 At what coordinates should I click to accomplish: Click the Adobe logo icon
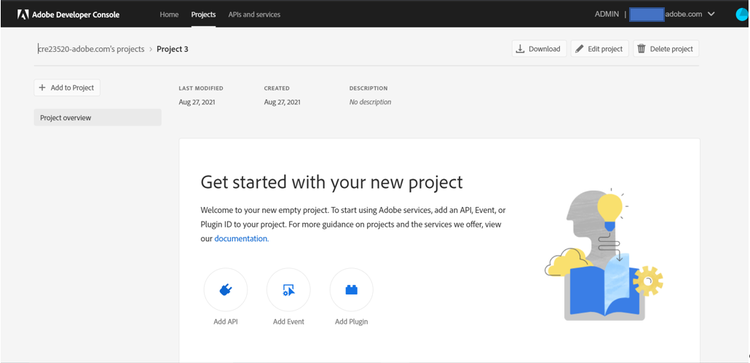23,14
